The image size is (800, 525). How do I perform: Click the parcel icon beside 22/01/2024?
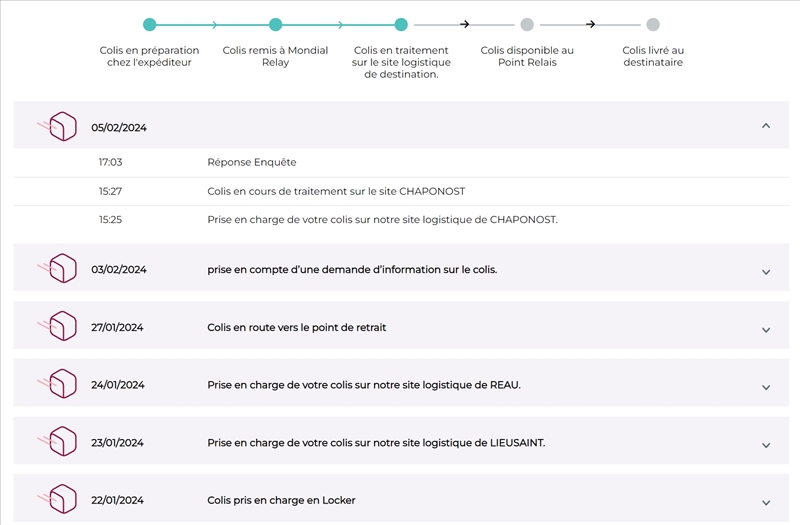pos(62,499)
